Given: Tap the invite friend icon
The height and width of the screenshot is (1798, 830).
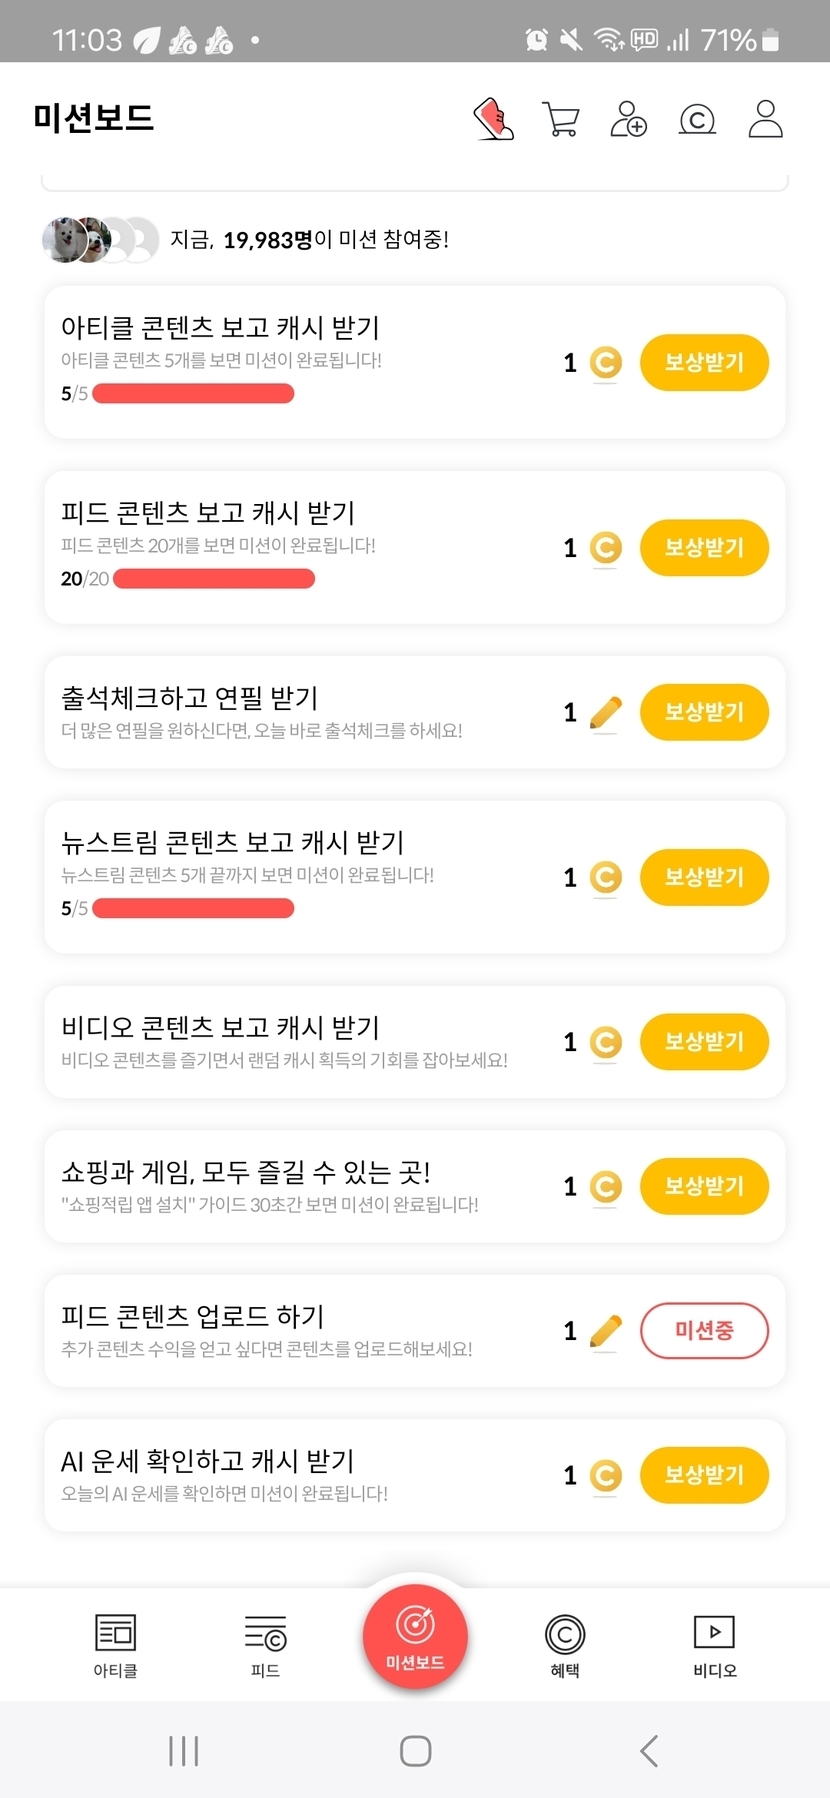Looking at the screenshot, I should pos(628,119).
